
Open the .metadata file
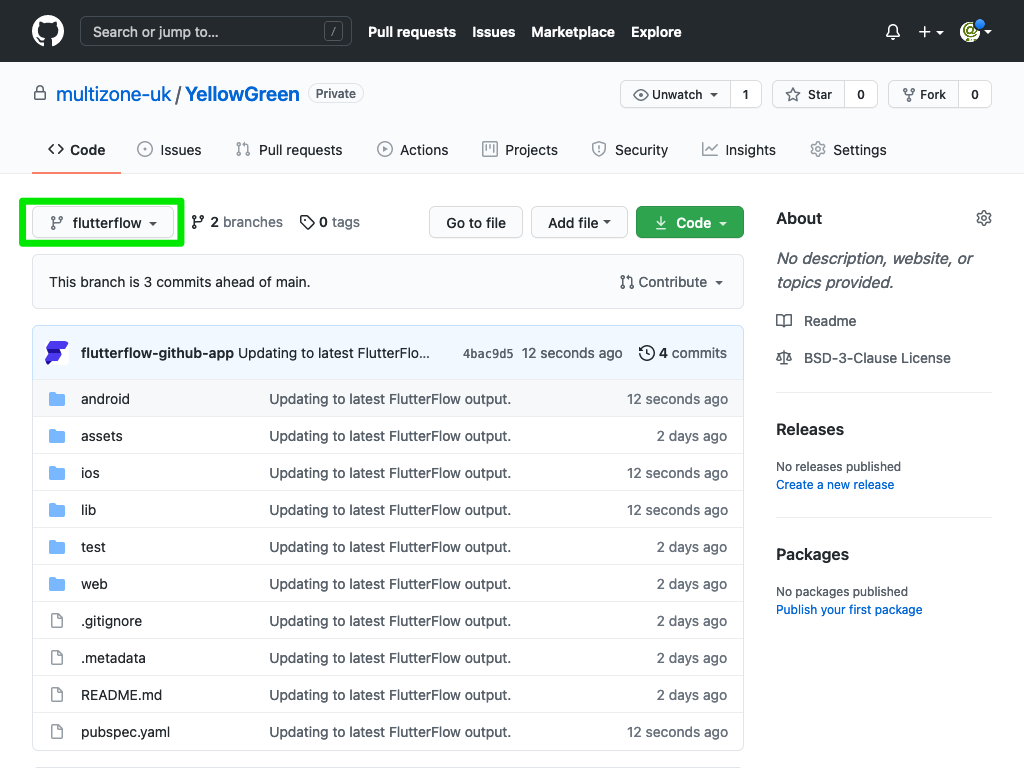[114, 658]
